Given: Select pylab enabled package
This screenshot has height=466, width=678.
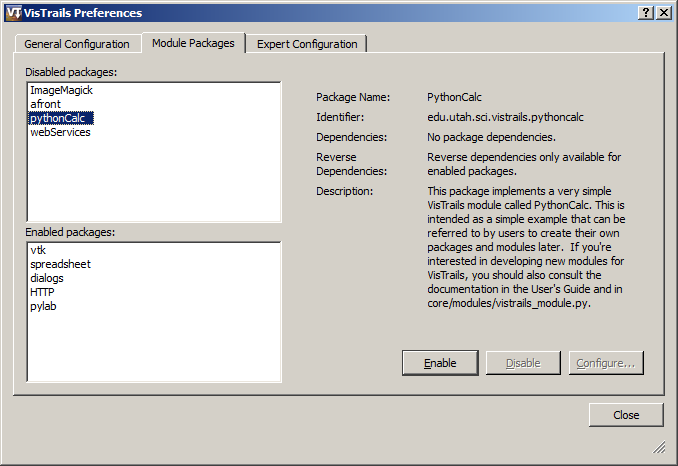Looking at the screenshot, I should coord(43,306).
